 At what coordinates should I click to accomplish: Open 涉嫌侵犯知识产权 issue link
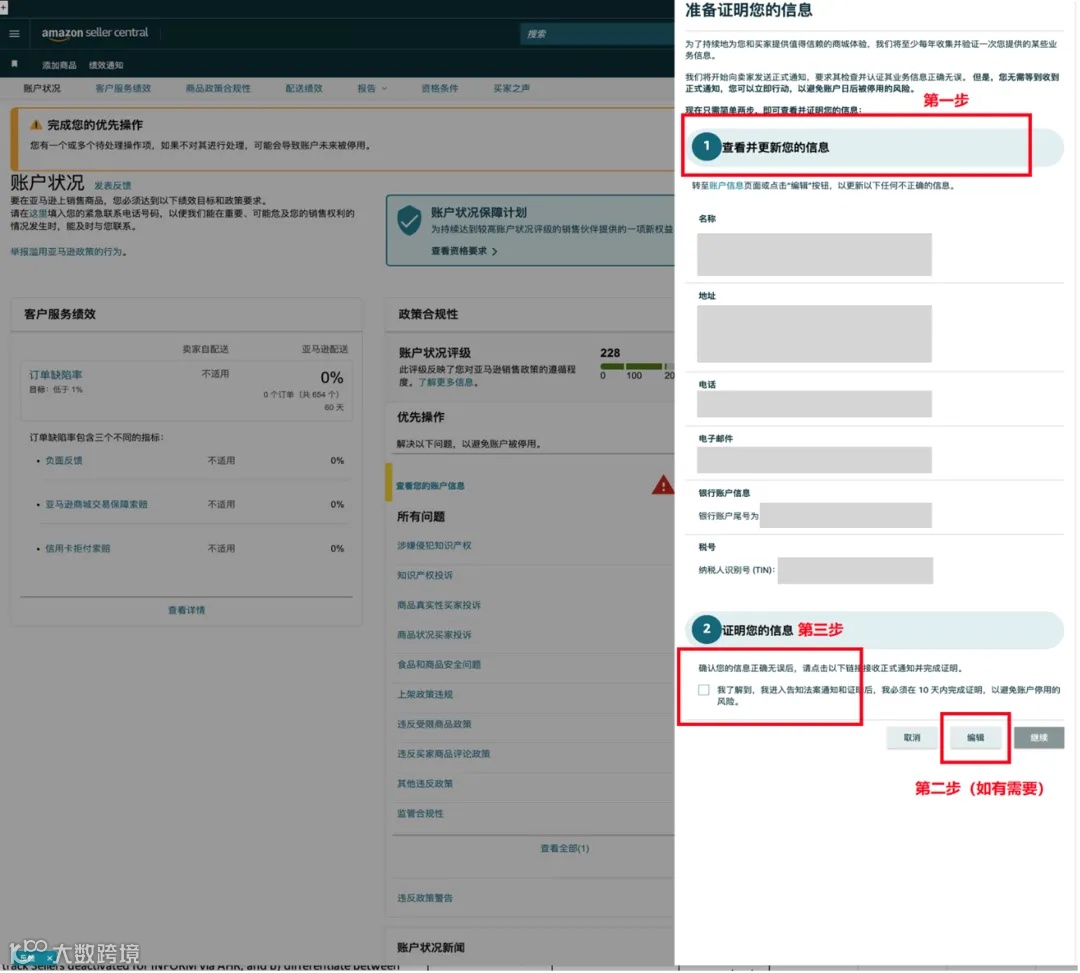tap(434, 545)
